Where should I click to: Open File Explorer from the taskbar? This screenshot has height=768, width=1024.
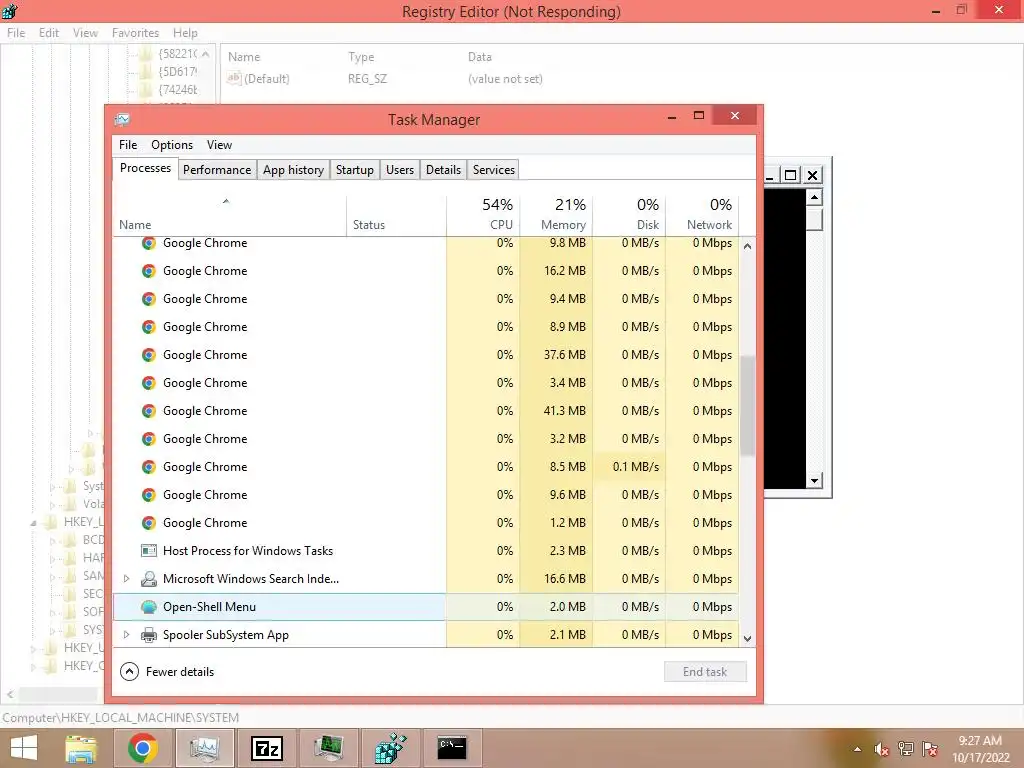coord(82,748)
